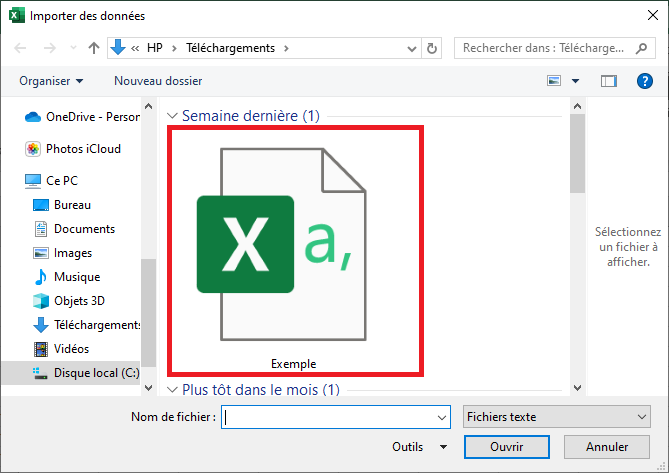Click the Disque local drive icon
This screenshot has width=669, height=473.
tap(40, 373)
